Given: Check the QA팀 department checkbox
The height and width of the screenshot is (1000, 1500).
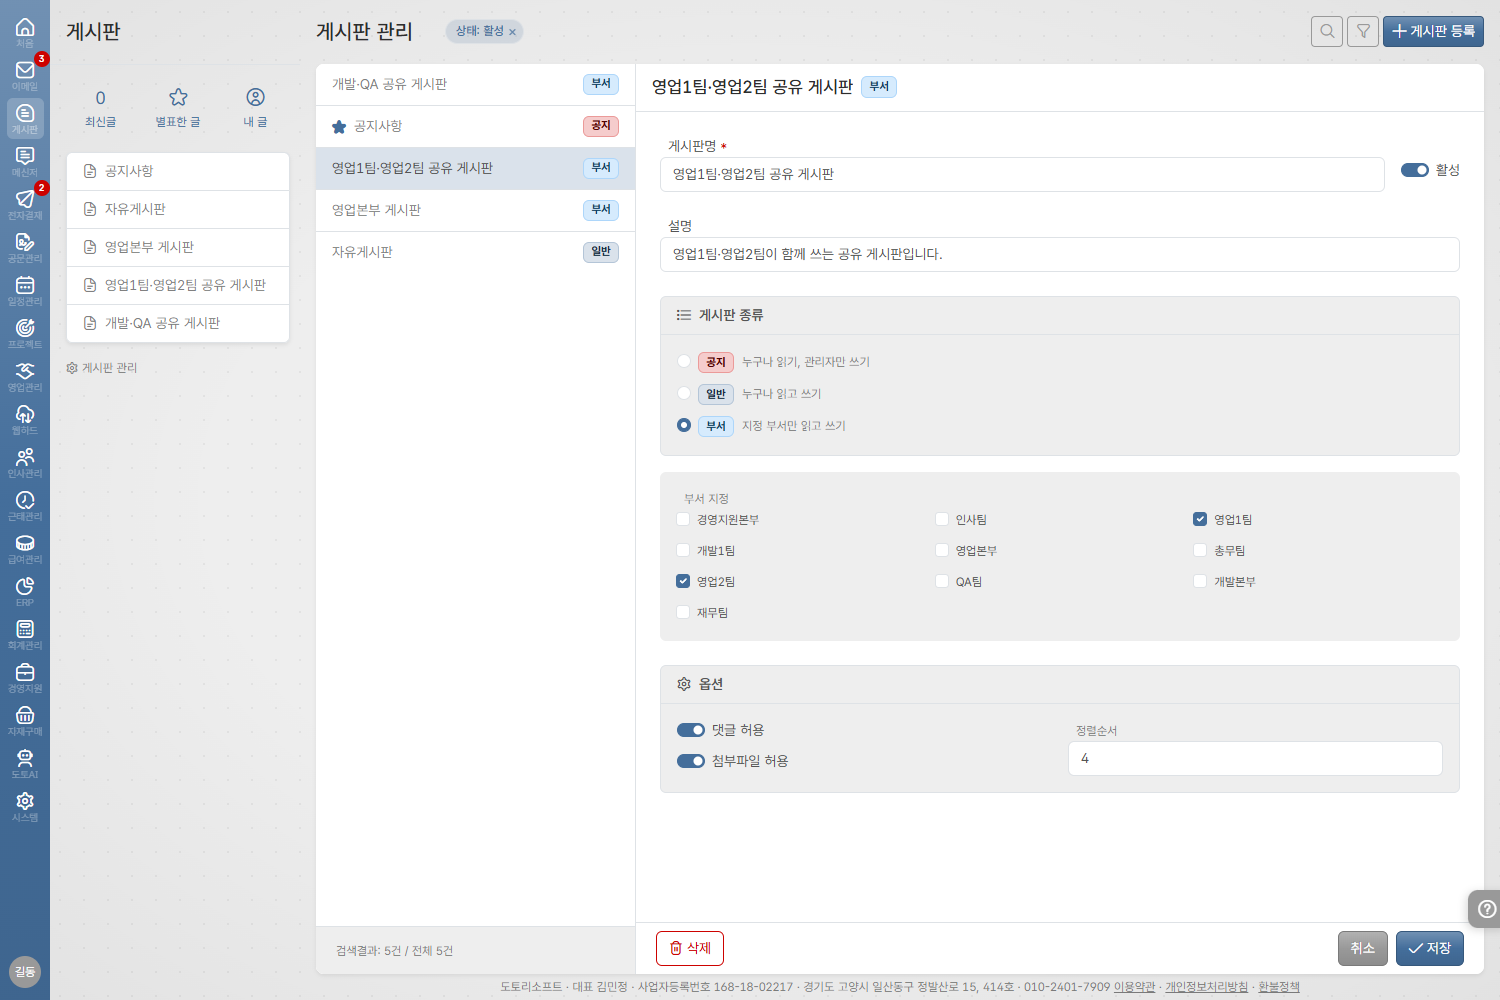Looking at the screenshot, I should point(941,581).
